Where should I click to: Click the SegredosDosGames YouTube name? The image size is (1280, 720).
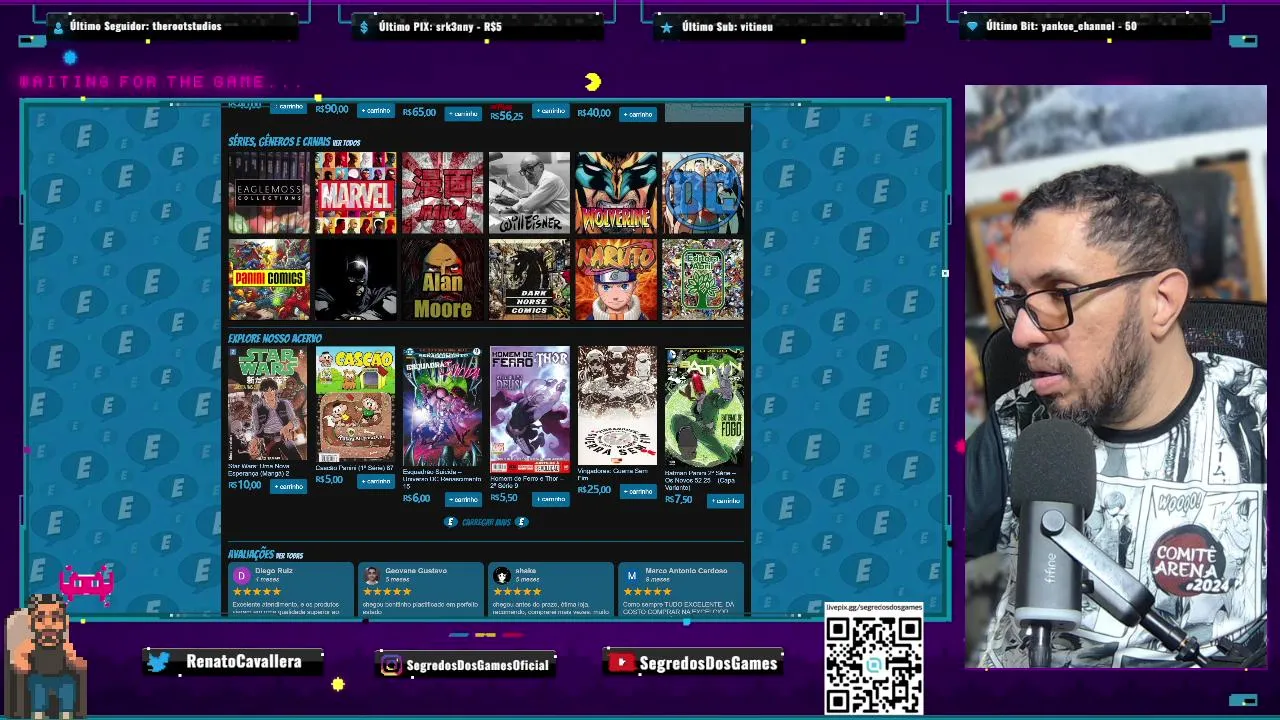point(708,663)
